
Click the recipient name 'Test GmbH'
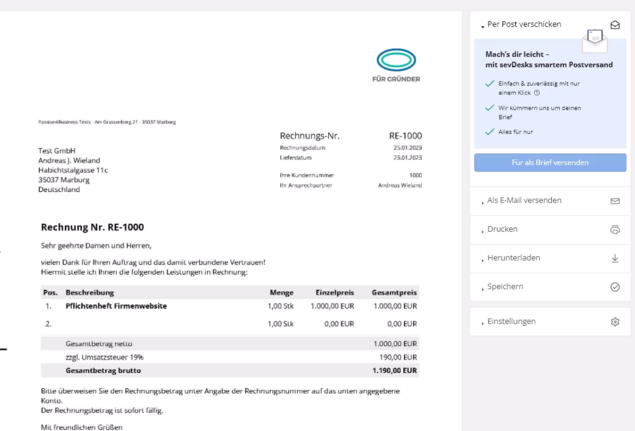point(57,151)
